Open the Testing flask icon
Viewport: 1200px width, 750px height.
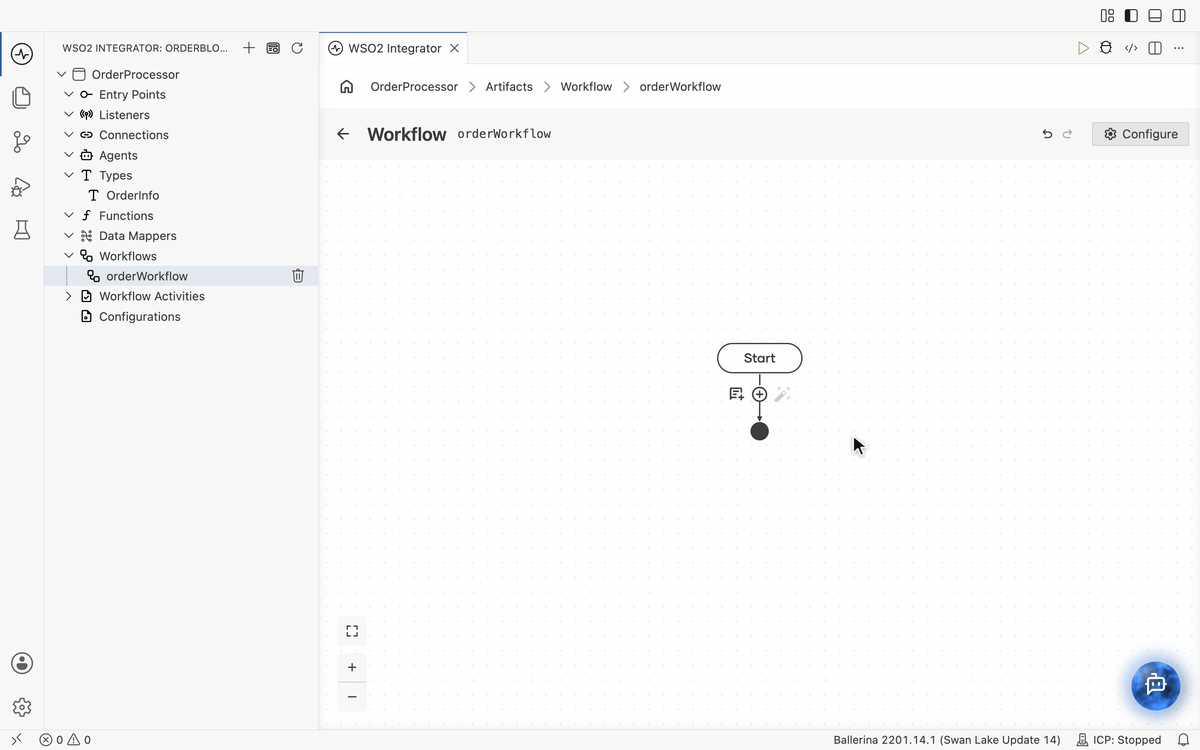[x=22, y=230]
